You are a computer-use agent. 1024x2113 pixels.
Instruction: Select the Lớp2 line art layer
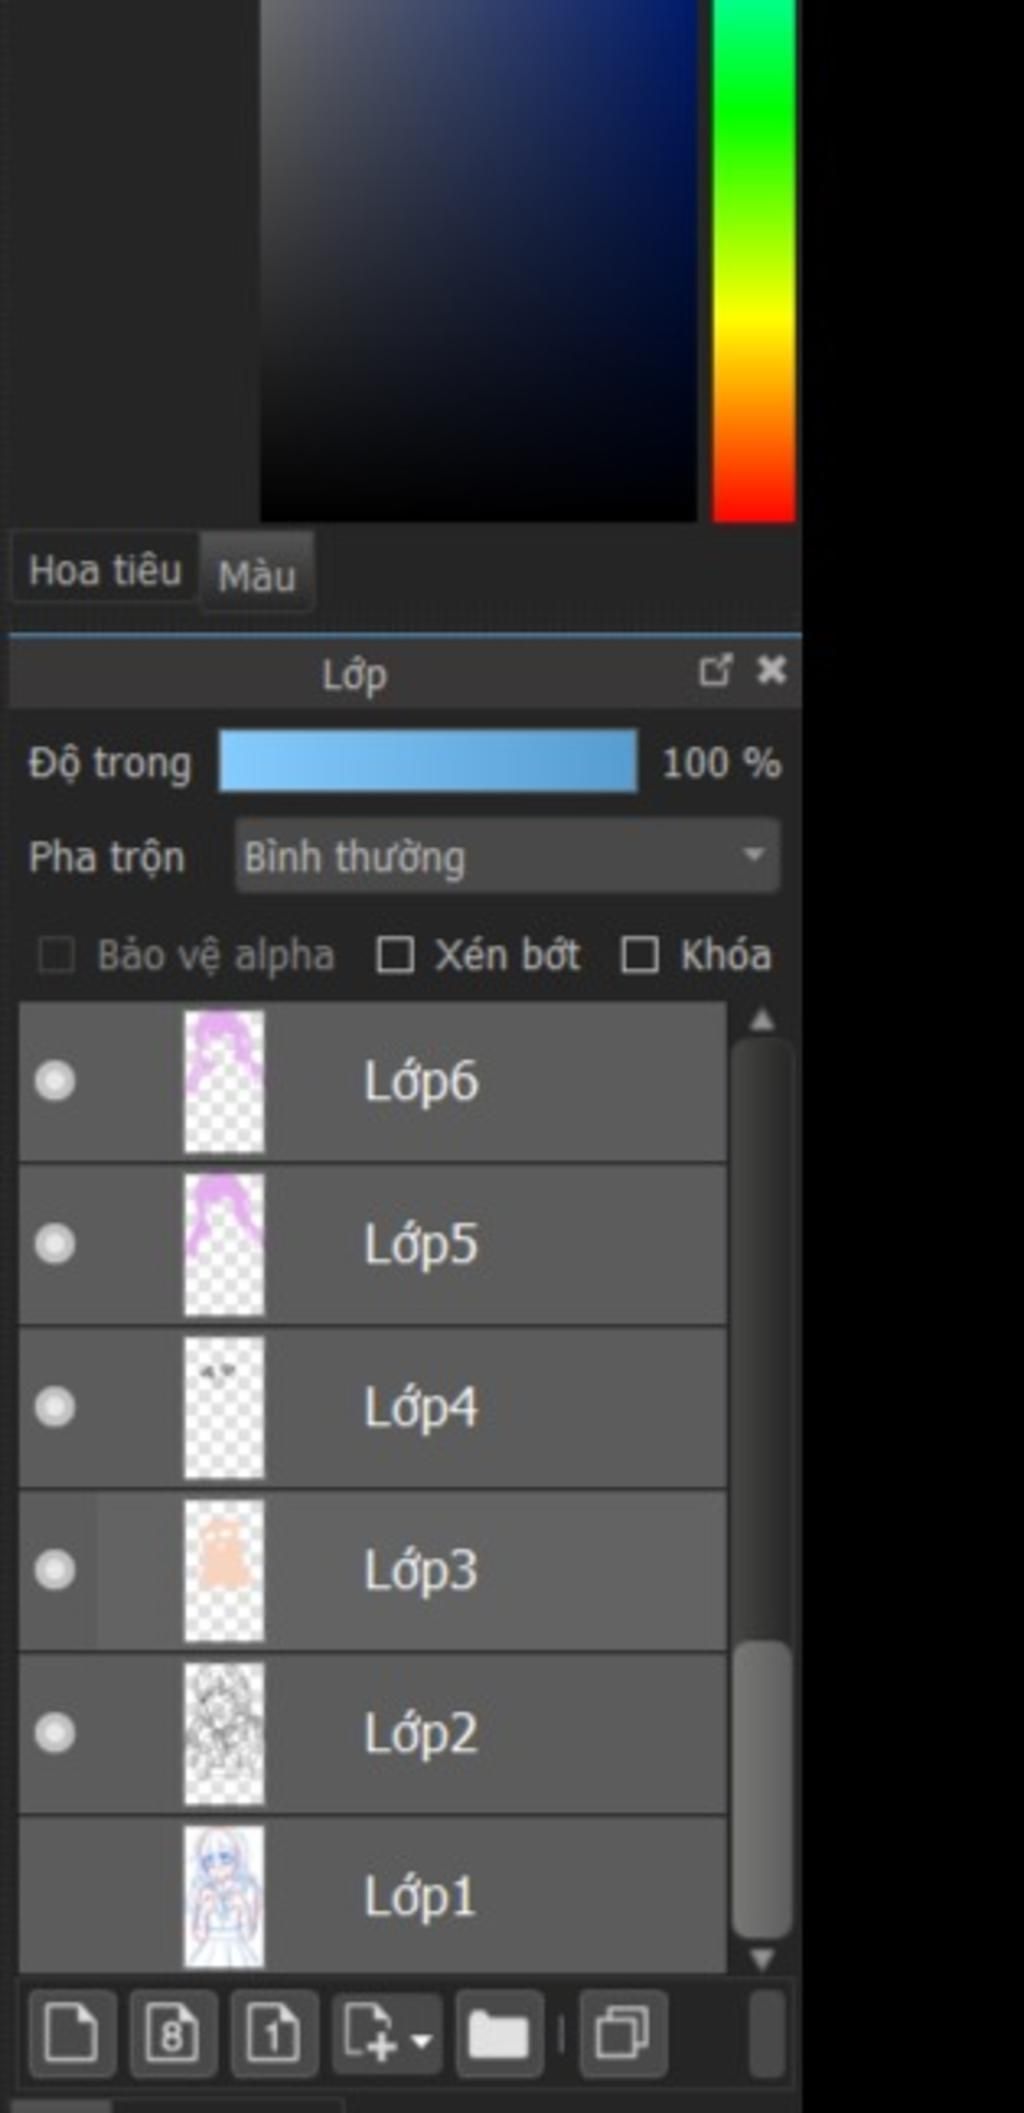[420, 1733]
